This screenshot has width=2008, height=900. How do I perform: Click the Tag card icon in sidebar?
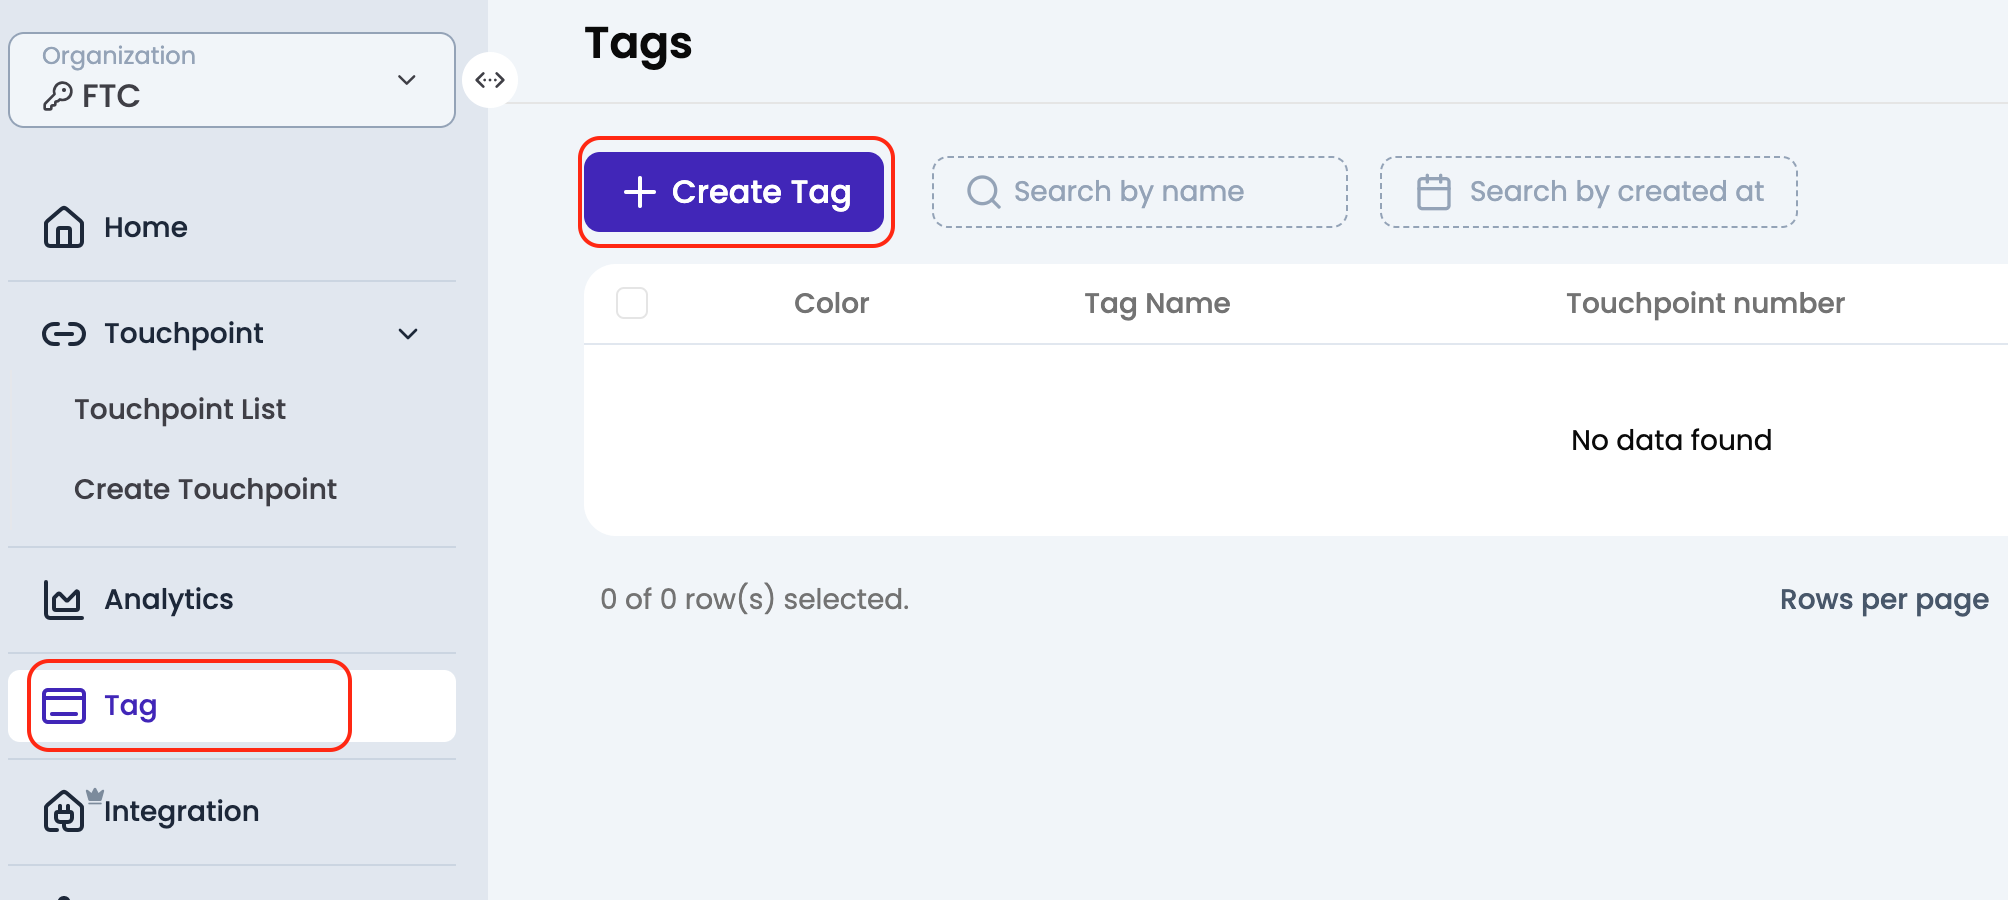tap(63, 705)
